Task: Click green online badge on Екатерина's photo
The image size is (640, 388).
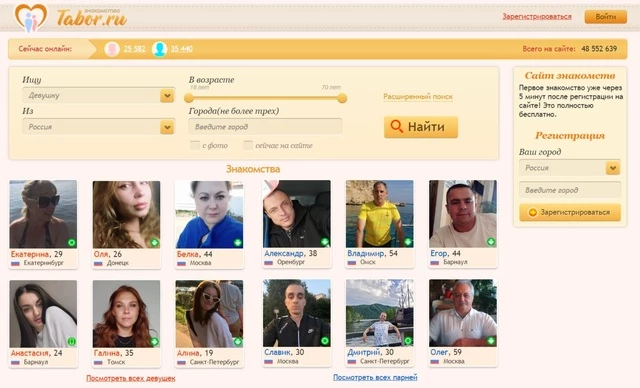Action: [x=71, y=243]
